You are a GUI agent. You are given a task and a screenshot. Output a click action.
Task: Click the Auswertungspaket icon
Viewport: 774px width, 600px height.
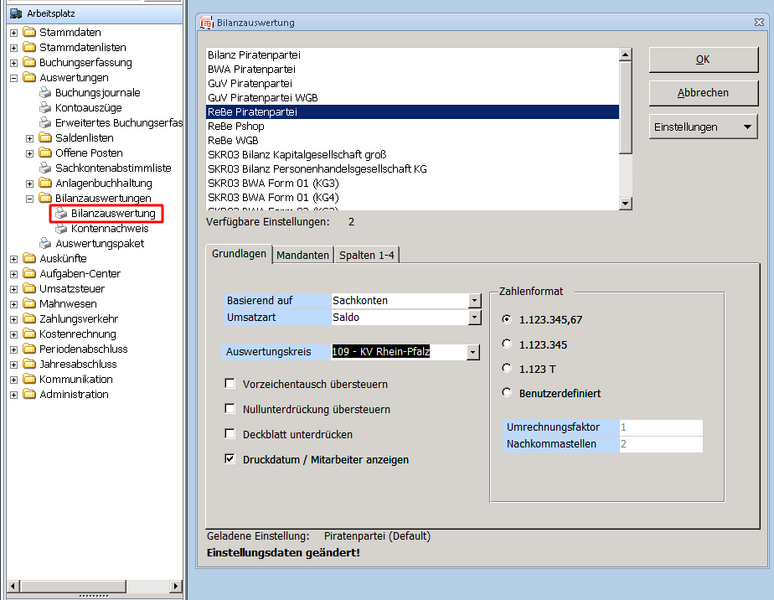point(45,244)
